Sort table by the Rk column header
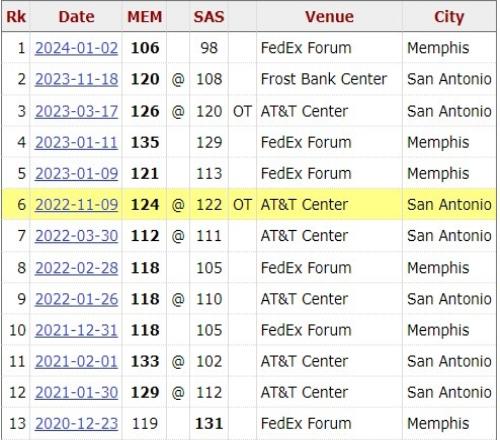The width and height of the screenshot is (500, 440). pyautogui.click(x=16, y=17)
